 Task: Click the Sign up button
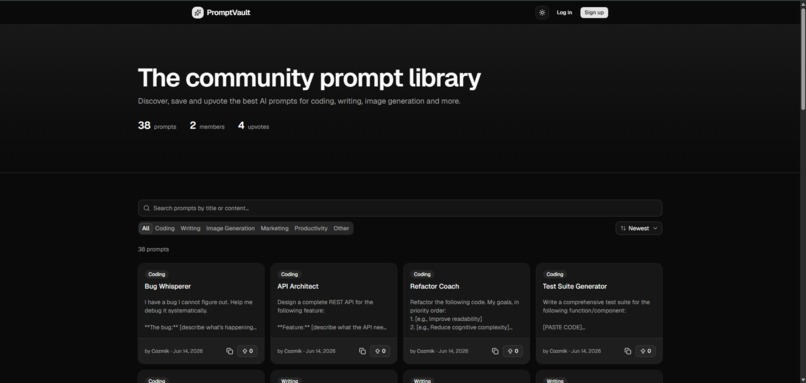pyautogui.click(x=594, y=13)
